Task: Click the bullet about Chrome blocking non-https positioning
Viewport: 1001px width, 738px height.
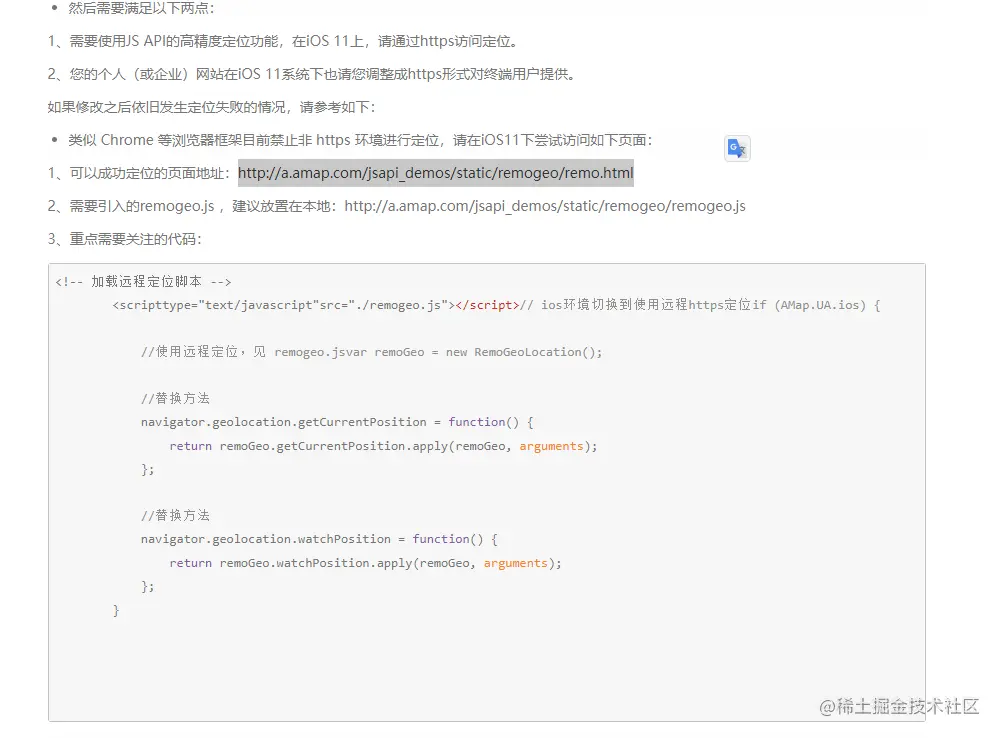Action: tap(360, 140)
